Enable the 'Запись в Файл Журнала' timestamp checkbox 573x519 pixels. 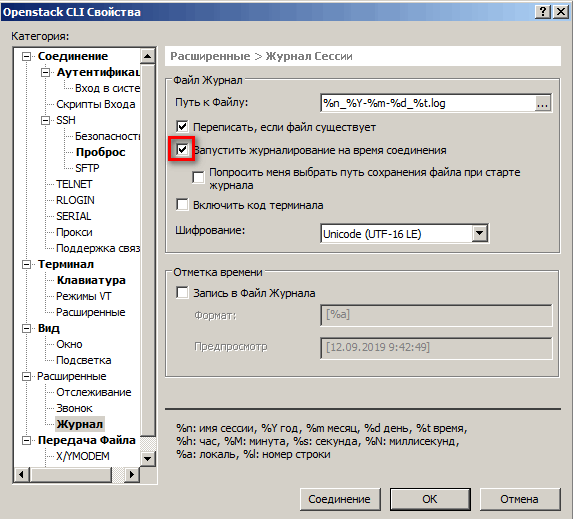coord(182,293)
